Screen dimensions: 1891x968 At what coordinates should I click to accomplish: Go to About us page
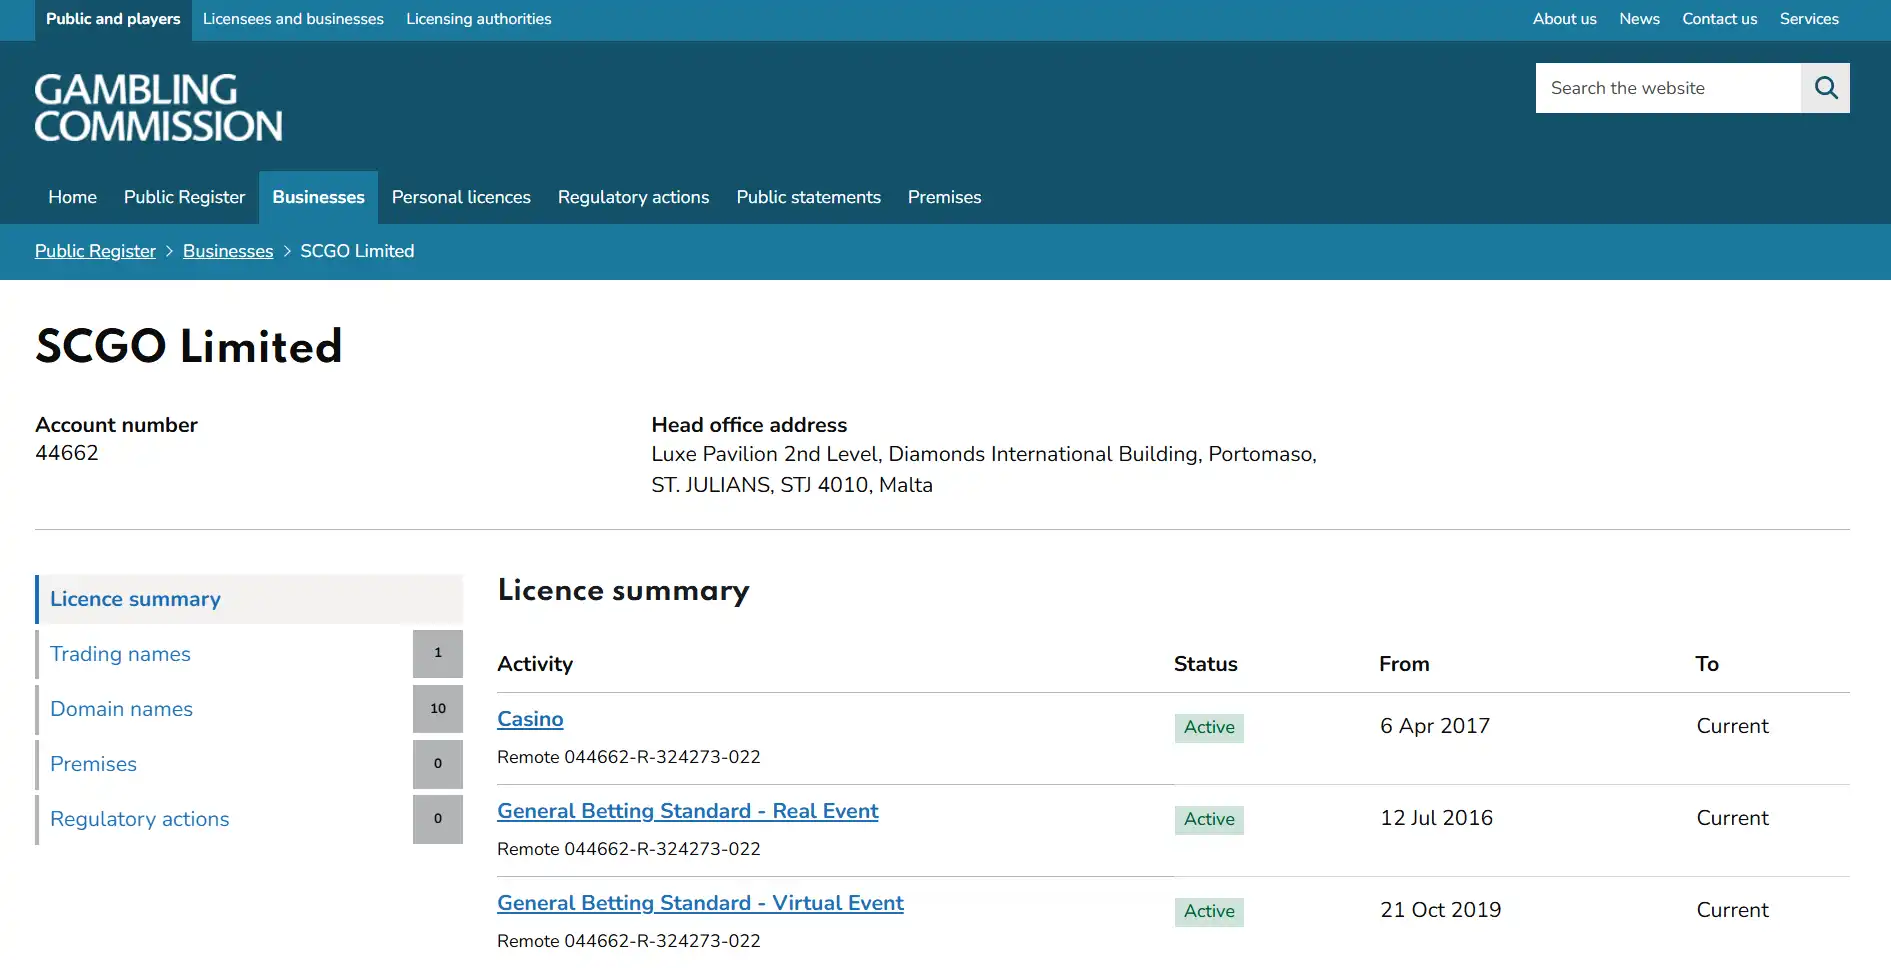point(1564,19)
